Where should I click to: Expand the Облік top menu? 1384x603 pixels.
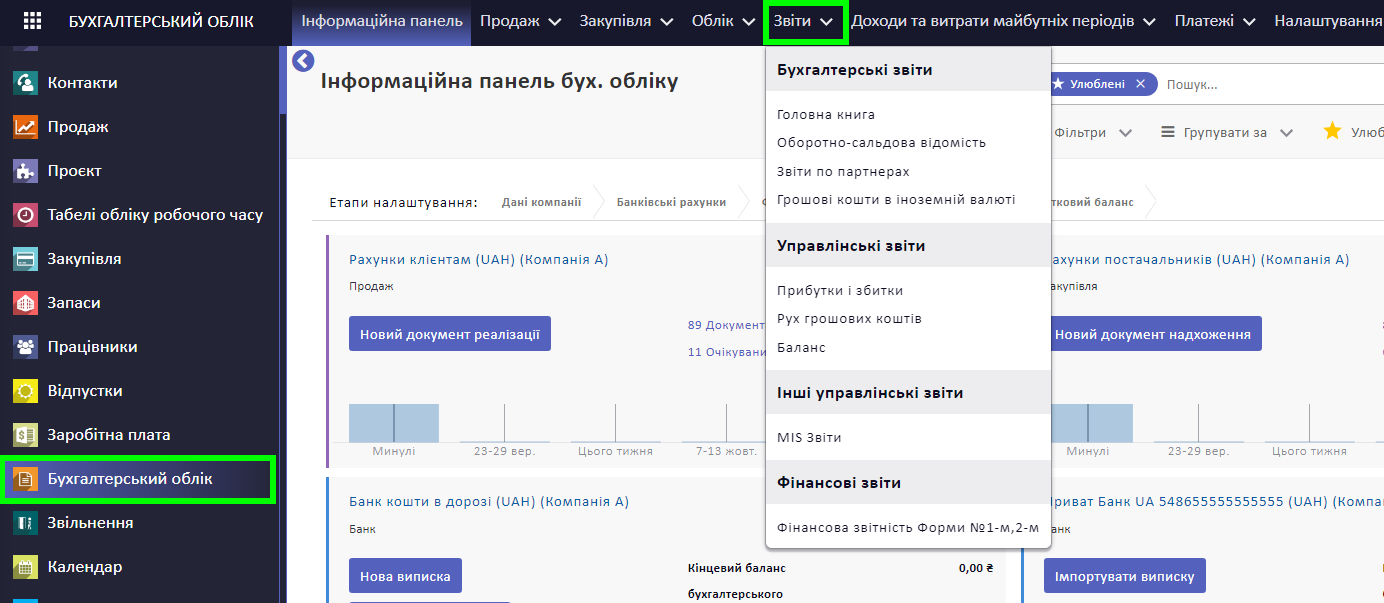[723, 21]
